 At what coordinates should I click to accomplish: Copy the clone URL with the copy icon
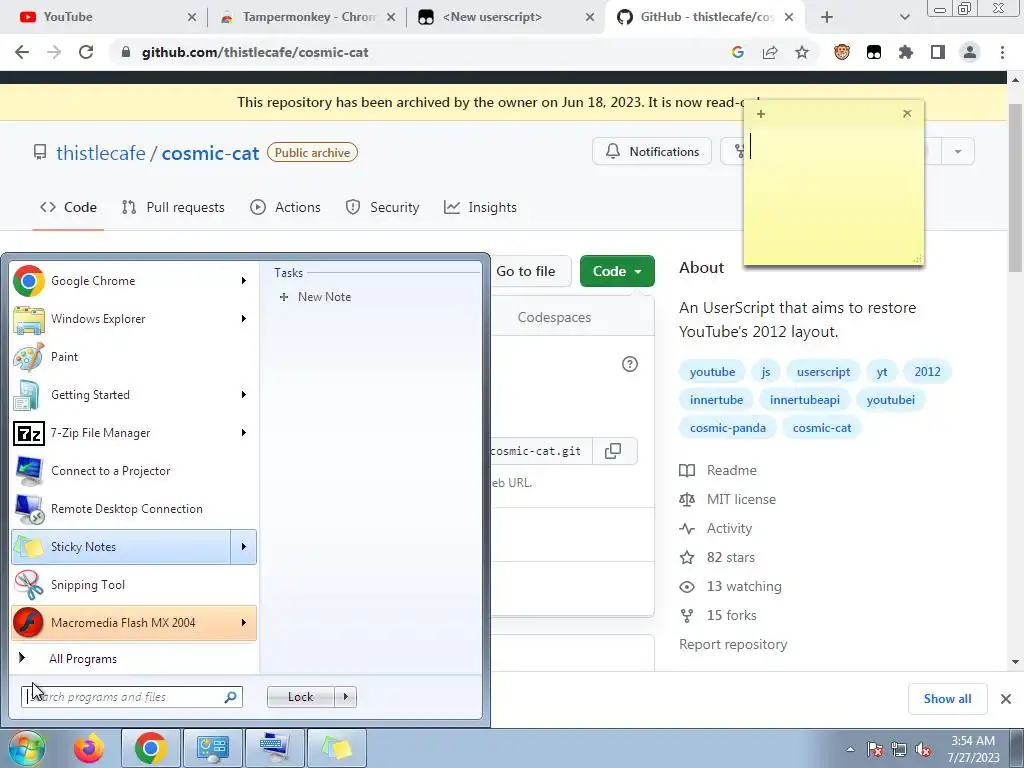pyautogui.click(x=613, y=451)
